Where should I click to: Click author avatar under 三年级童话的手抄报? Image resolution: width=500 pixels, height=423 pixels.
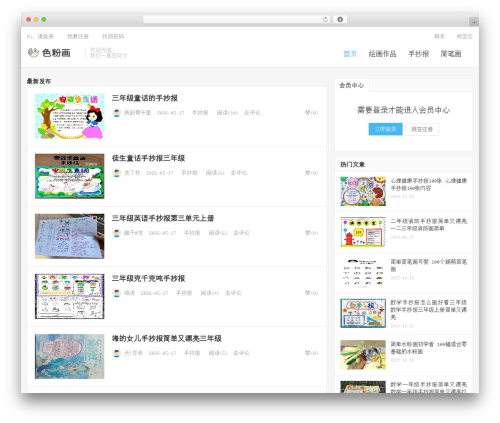116,113
